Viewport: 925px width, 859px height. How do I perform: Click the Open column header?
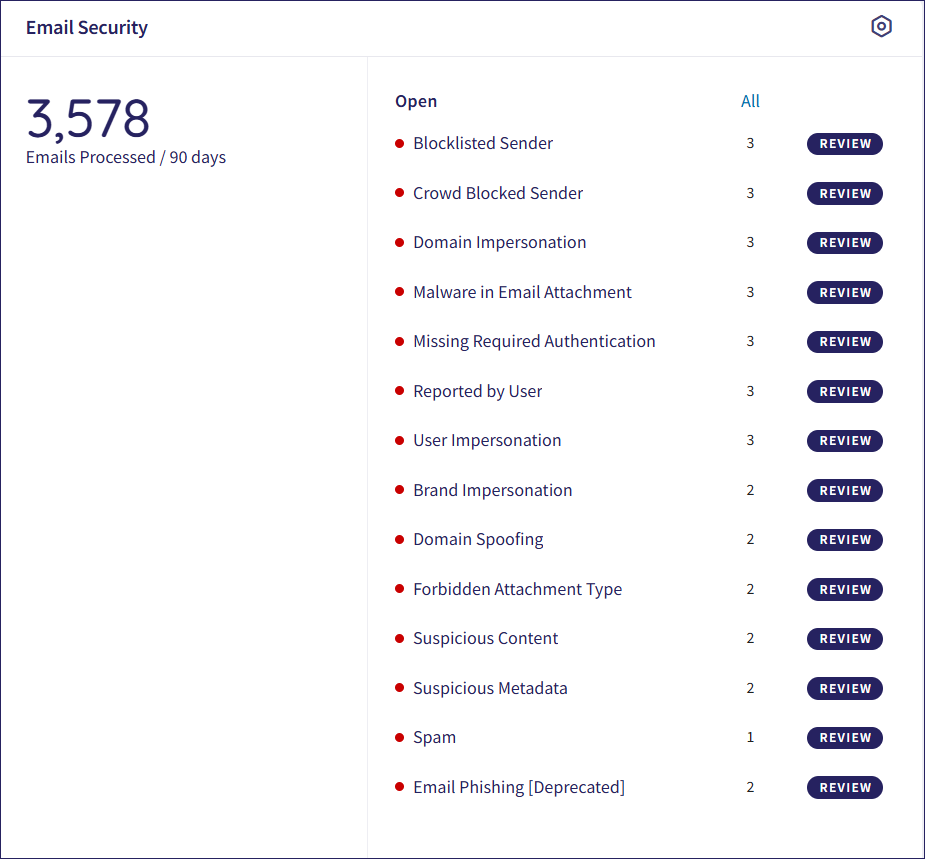coord(415,101)
